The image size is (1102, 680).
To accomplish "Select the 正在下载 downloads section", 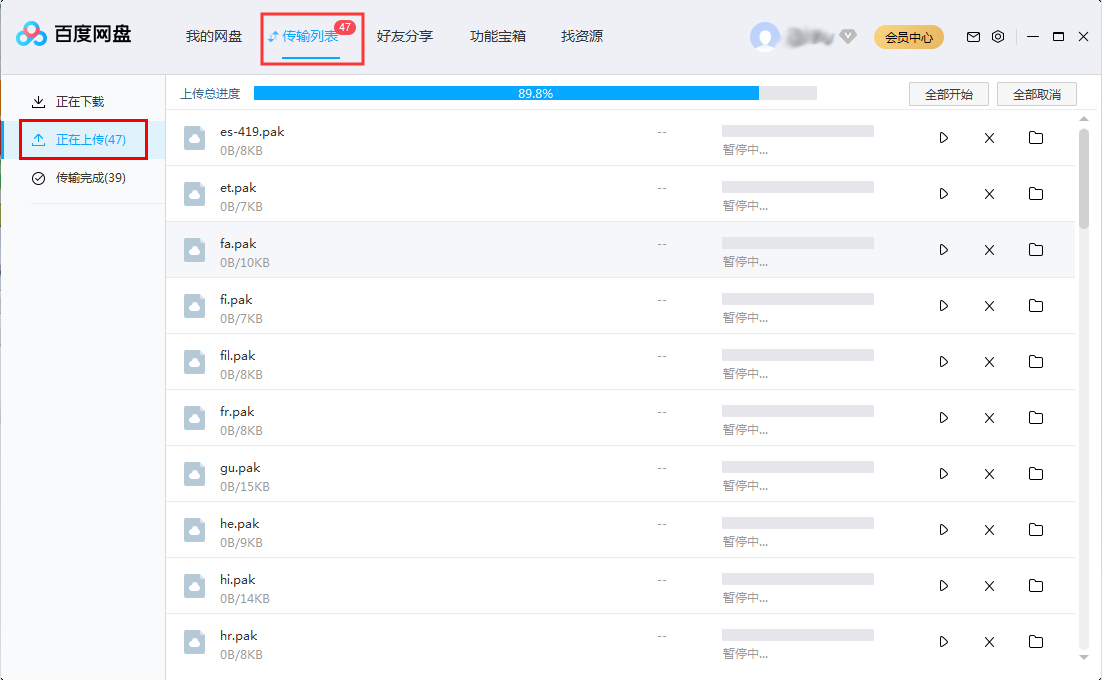I will (x=80, y=101).
